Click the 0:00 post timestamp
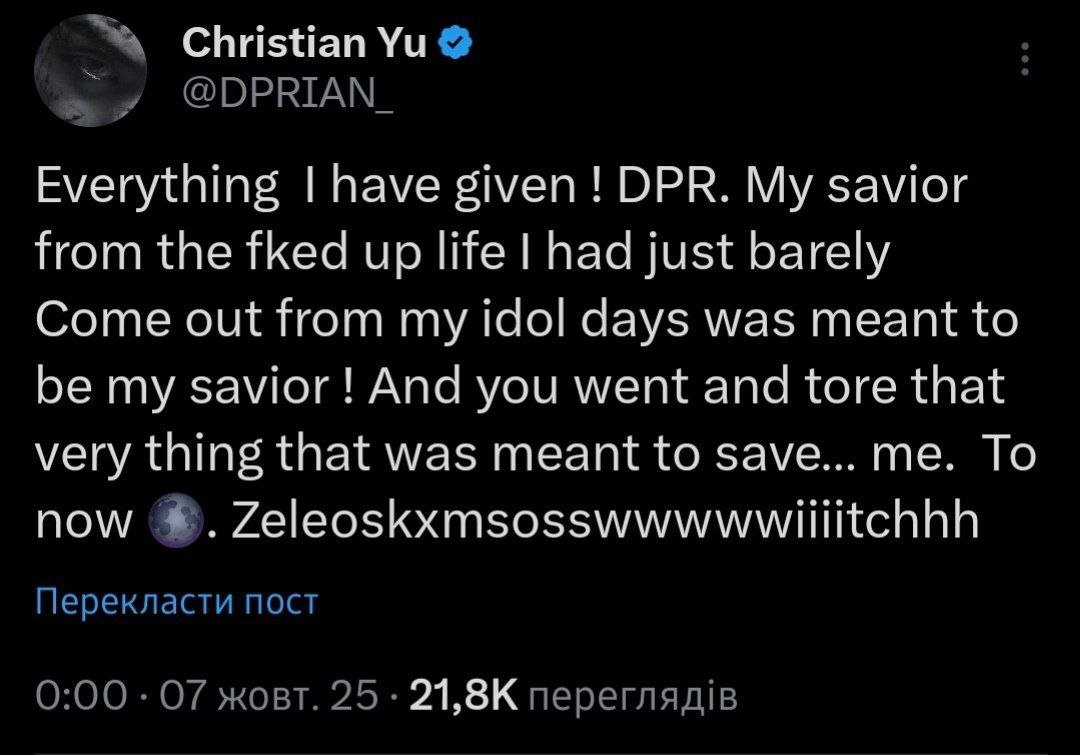The height and width of the screenshot is (755, 1080). click(x=81, y=696)
